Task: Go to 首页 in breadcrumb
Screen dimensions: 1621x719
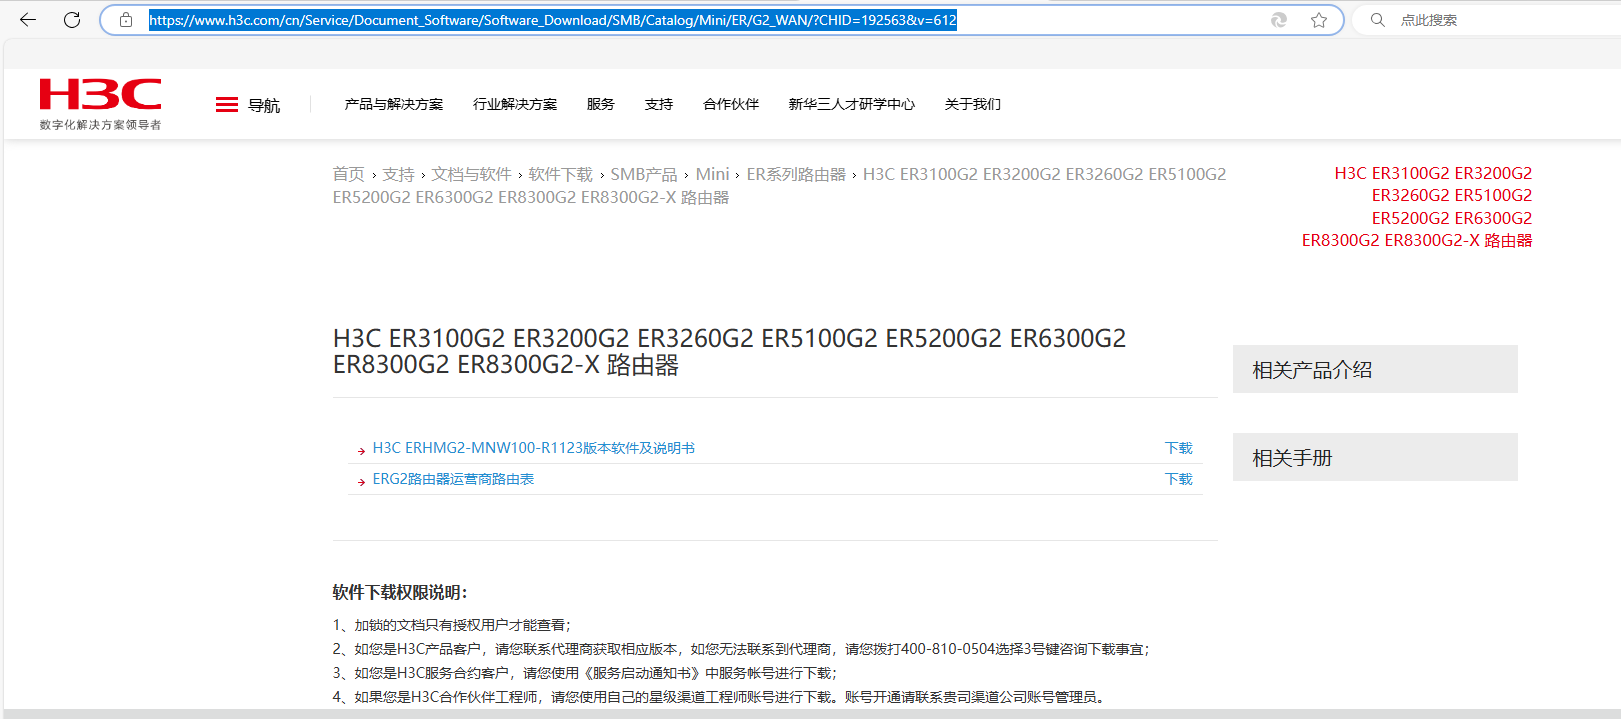Action: [x=349, y=174]
